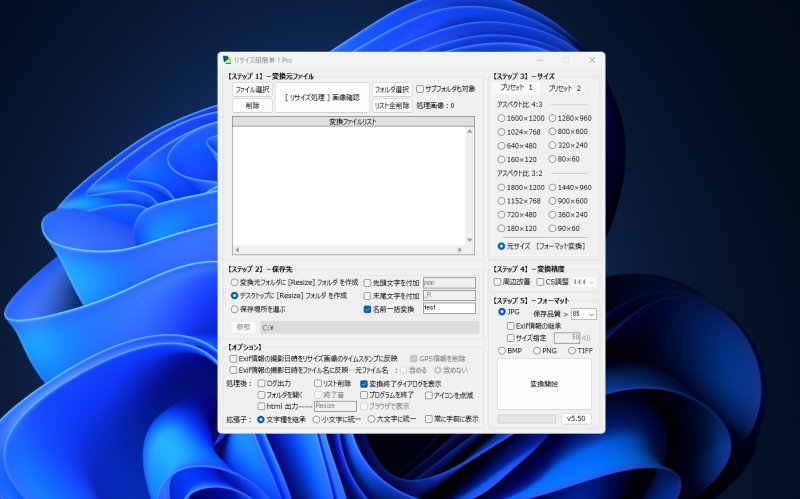This screenshot has height=499, width=800.
Task: Select the 保存場所を選ぶ radio button
Action: (258, 309)
